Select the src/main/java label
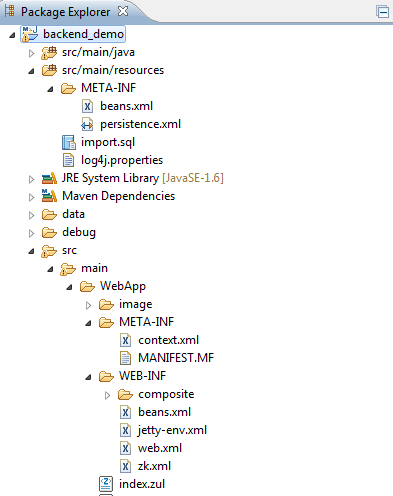 (98, 52)
